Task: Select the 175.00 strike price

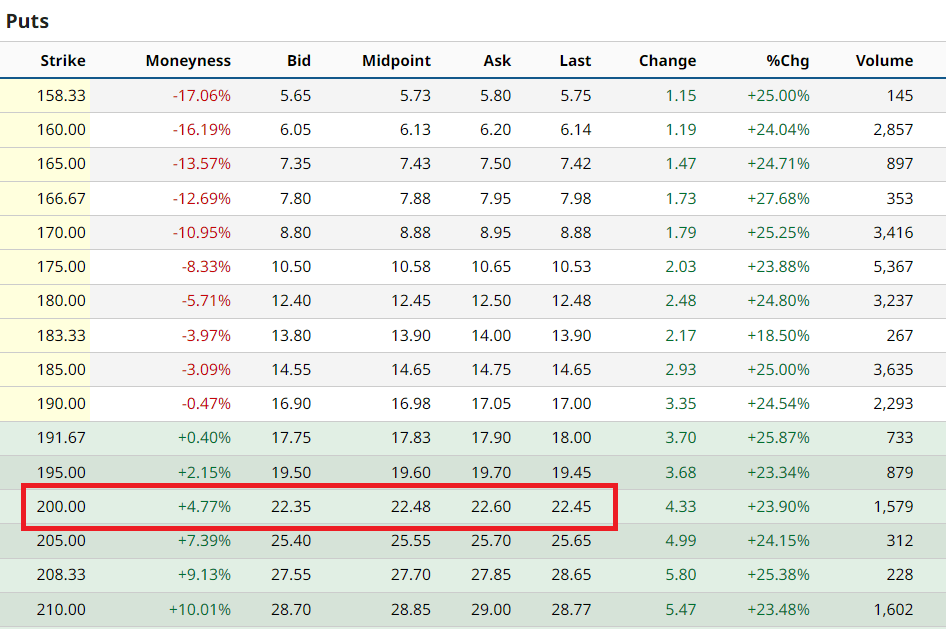Action: click(x=62, y=267)
